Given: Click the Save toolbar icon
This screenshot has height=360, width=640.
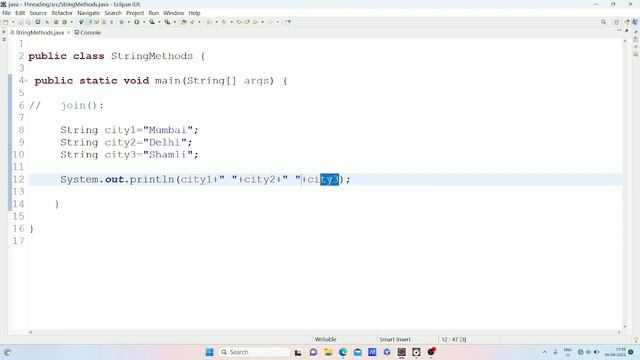Looking at the screenshot, I should tap(20, 22).
